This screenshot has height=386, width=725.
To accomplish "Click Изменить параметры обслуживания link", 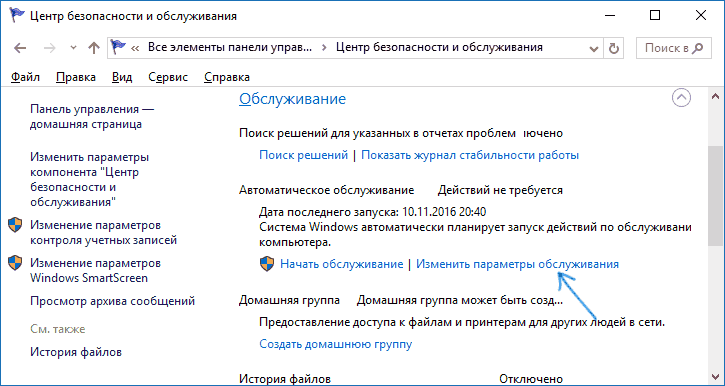I will pyautogui.click(x=517, y=264).
